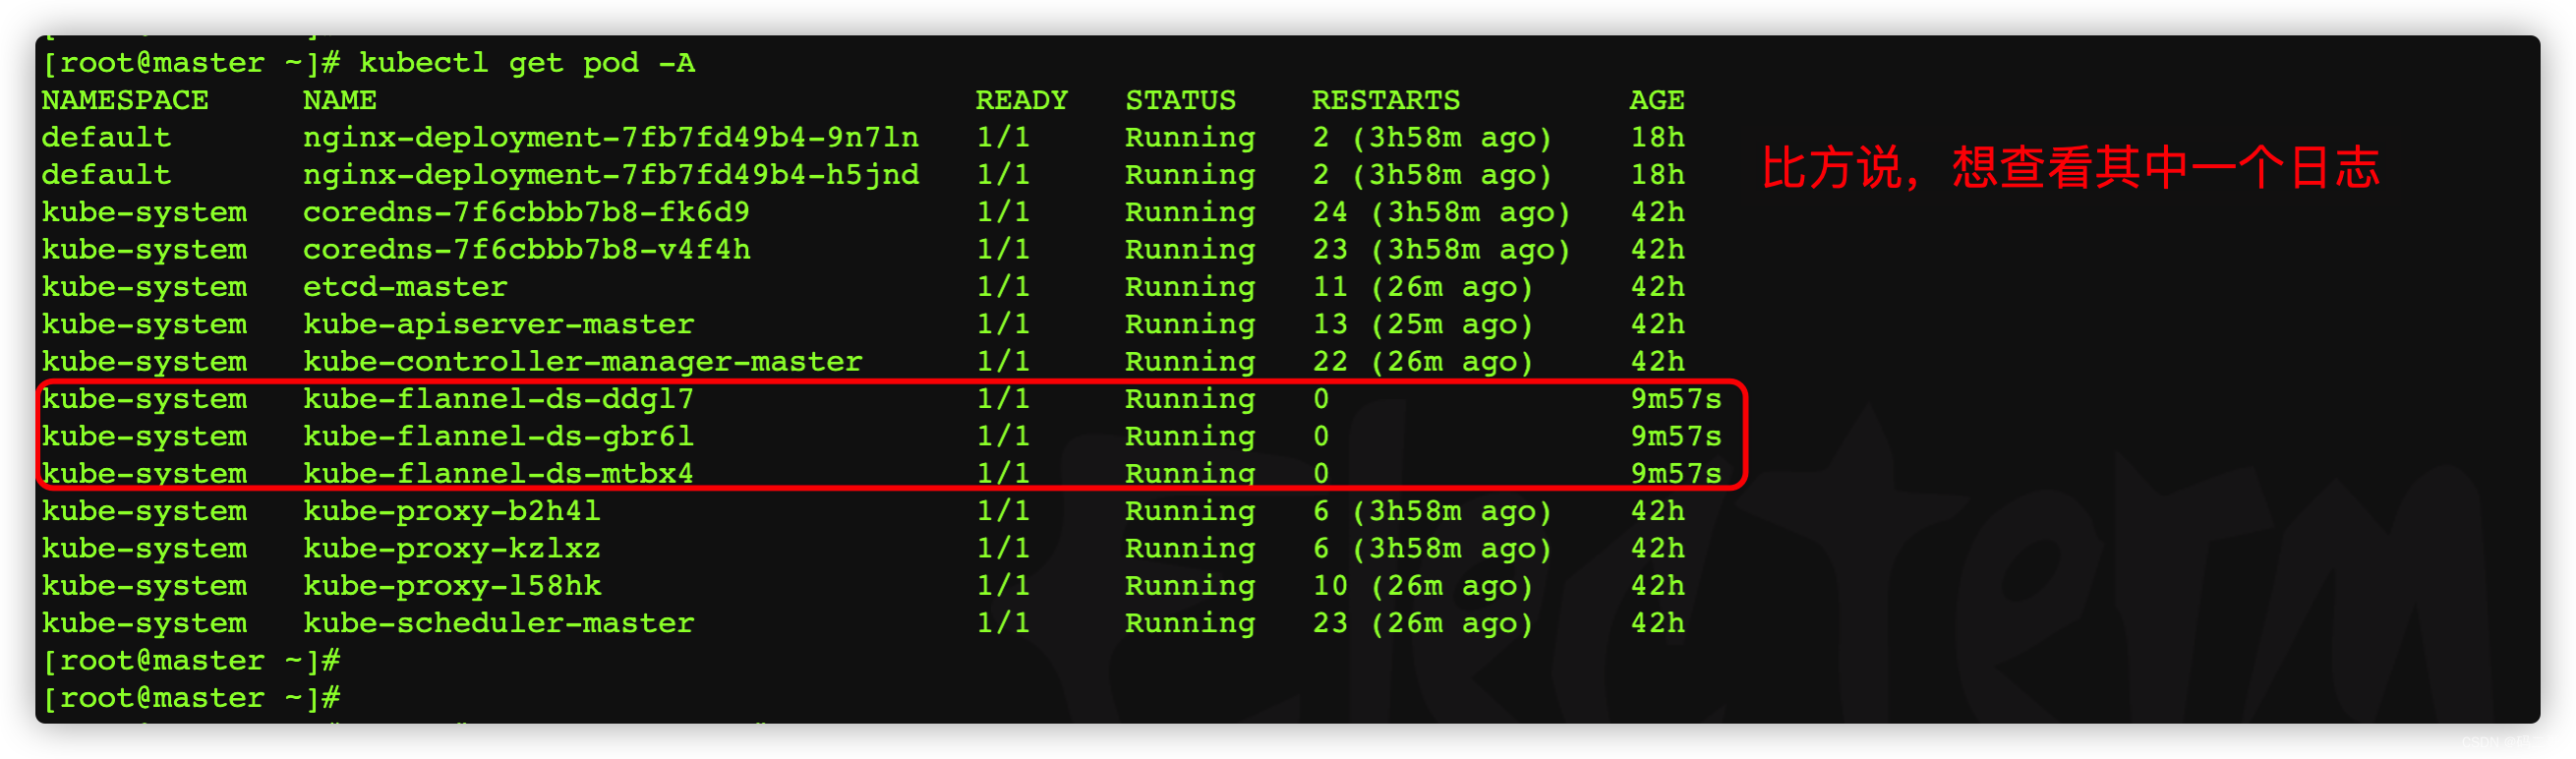Click 1/1 ready value of kube-scheduler-master row
Viewport: 2576px width, 759px height.
click(x=1003, y=623)
